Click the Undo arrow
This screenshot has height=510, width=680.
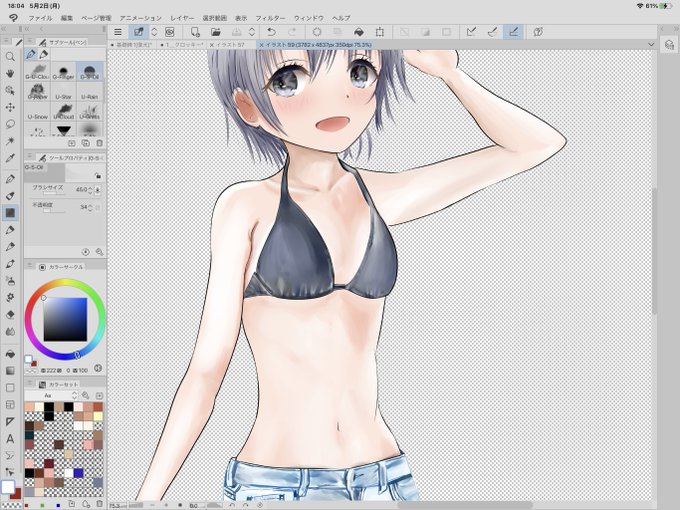click(271, 32)
